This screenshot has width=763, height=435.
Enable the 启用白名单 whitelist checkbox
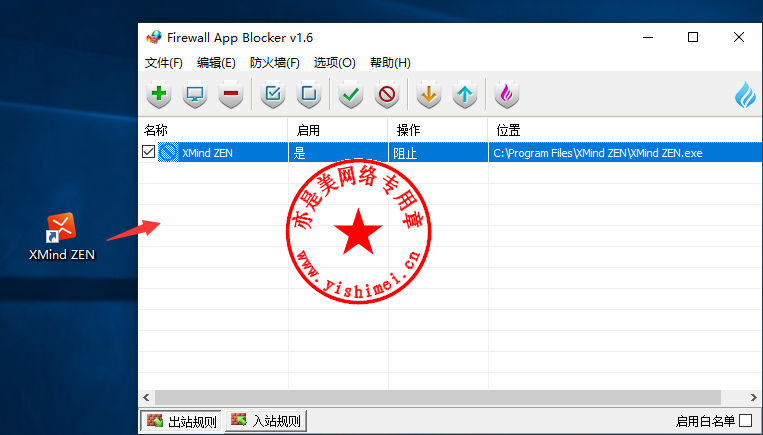[x=745, y=420]
